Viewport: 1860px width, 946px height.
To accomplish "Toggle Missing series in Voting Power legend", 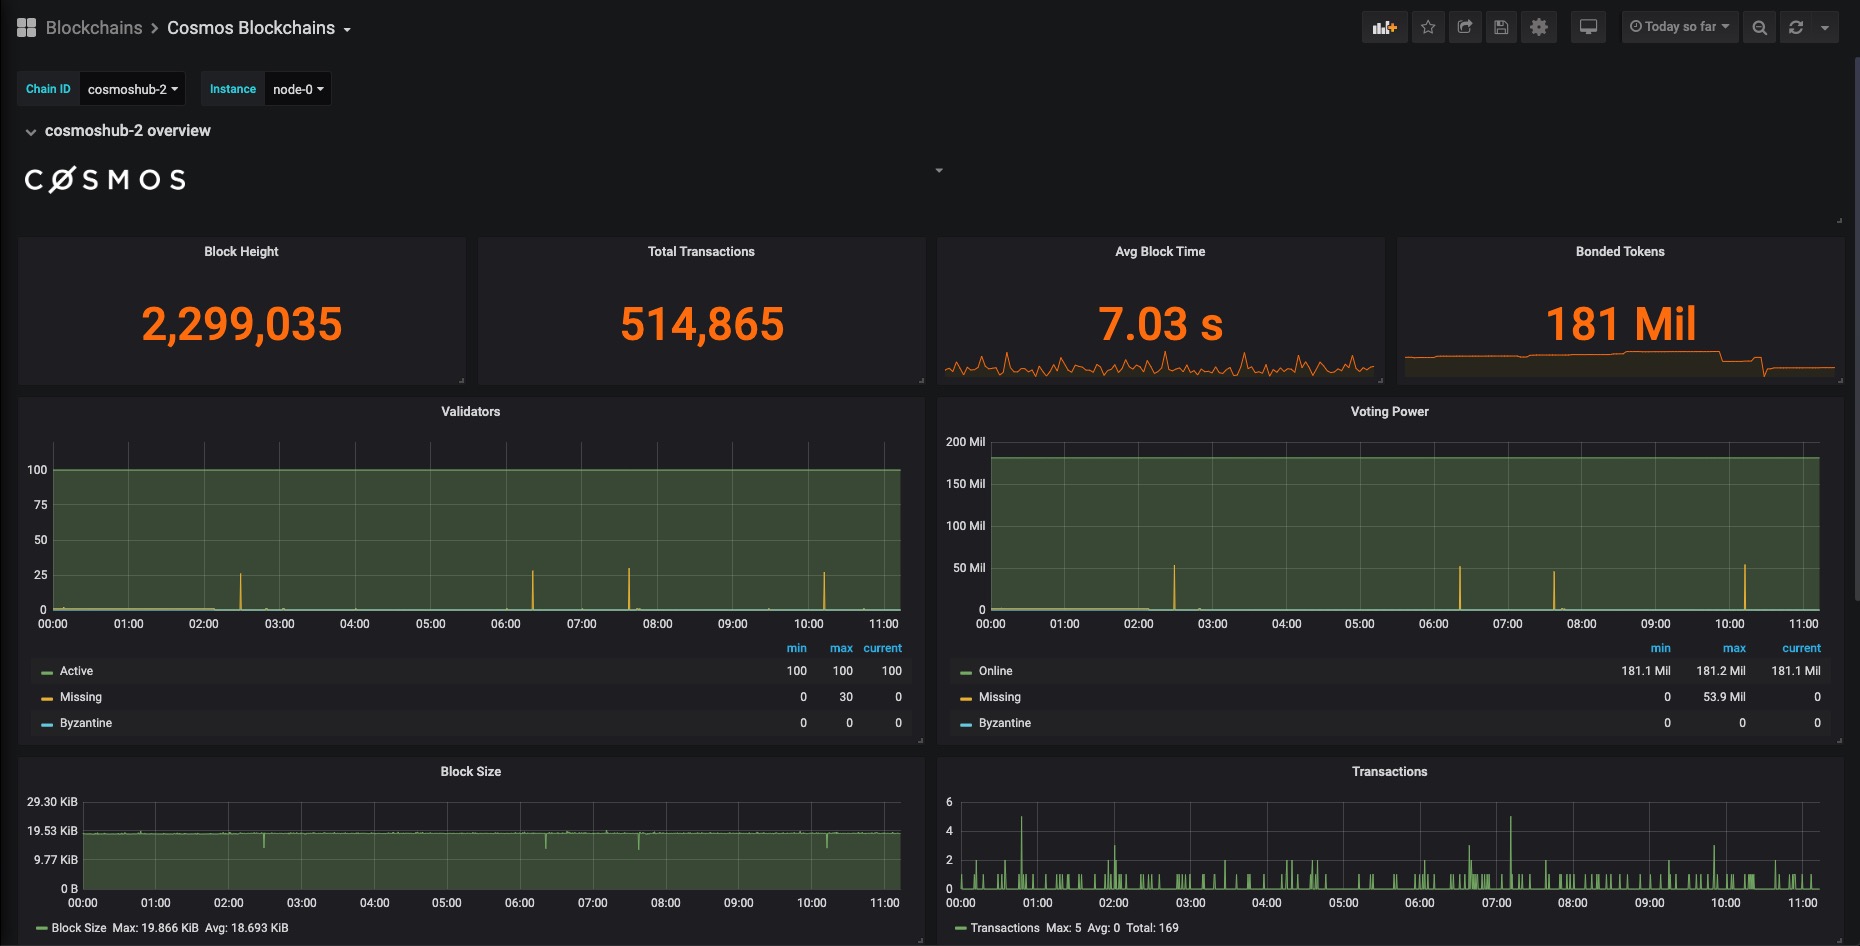I will pos(999,697).
